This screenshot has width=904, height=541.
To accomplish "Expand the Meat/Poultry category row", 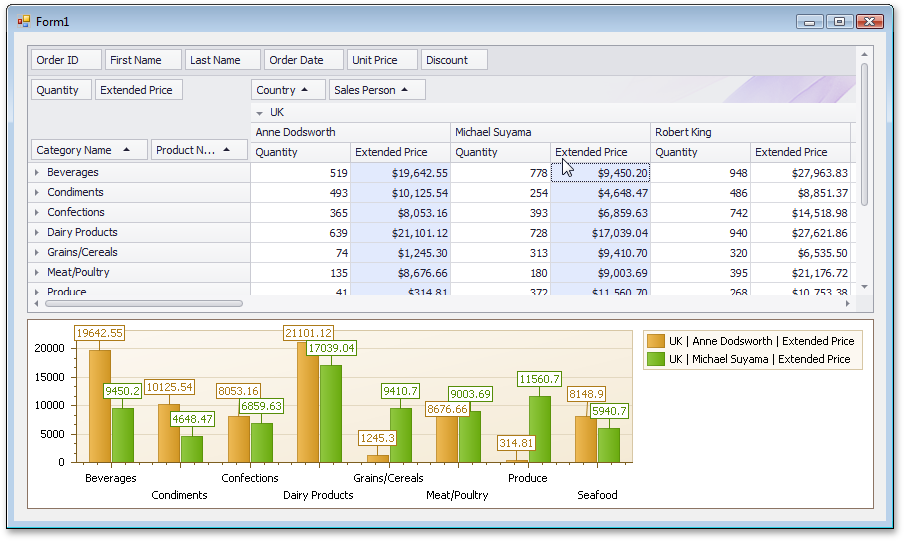I will point(37,272).
